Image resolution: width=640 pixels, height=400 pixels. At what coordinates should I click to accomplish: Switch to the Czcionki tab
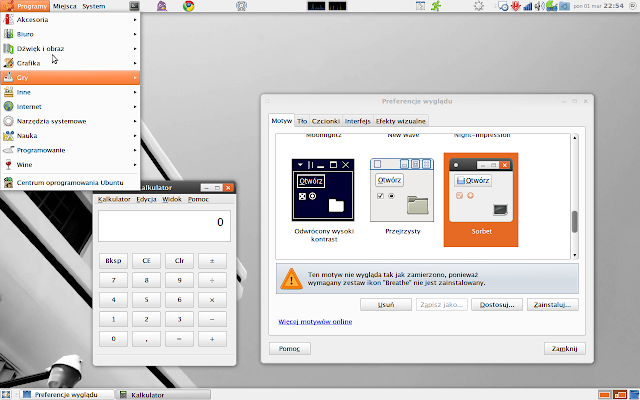326,121
